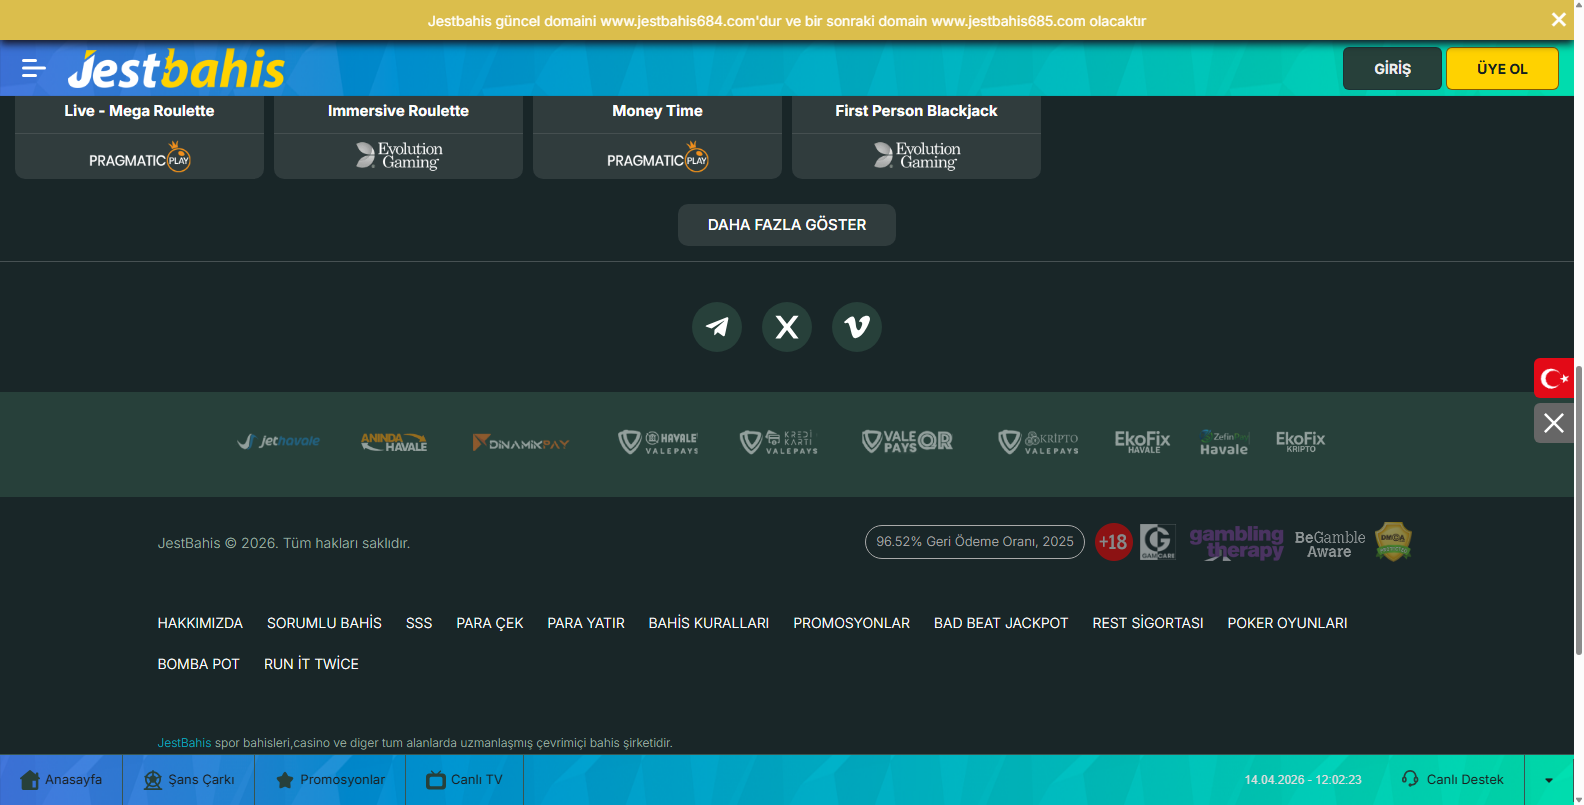This screenshot has height=805, width=1584.
Task: Open the SORUMLU BAHİS footer link
Action: coord(324,623)
